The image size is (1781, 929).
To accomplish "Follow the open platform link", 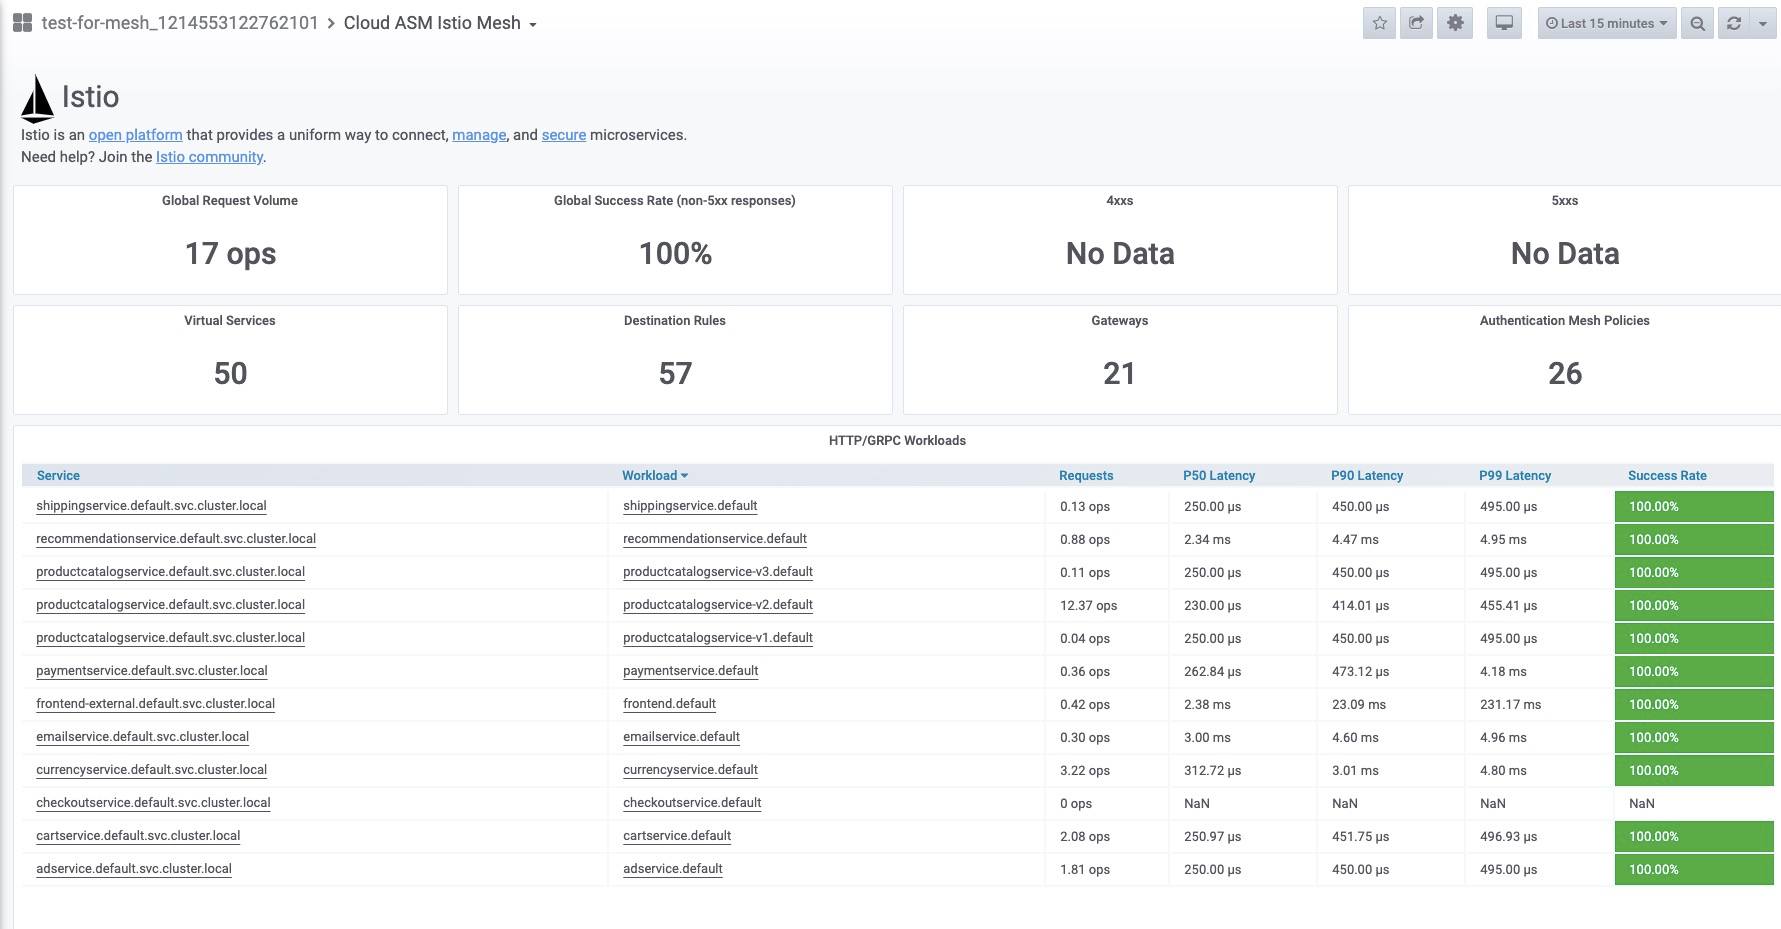I will [x=135, y=135].
